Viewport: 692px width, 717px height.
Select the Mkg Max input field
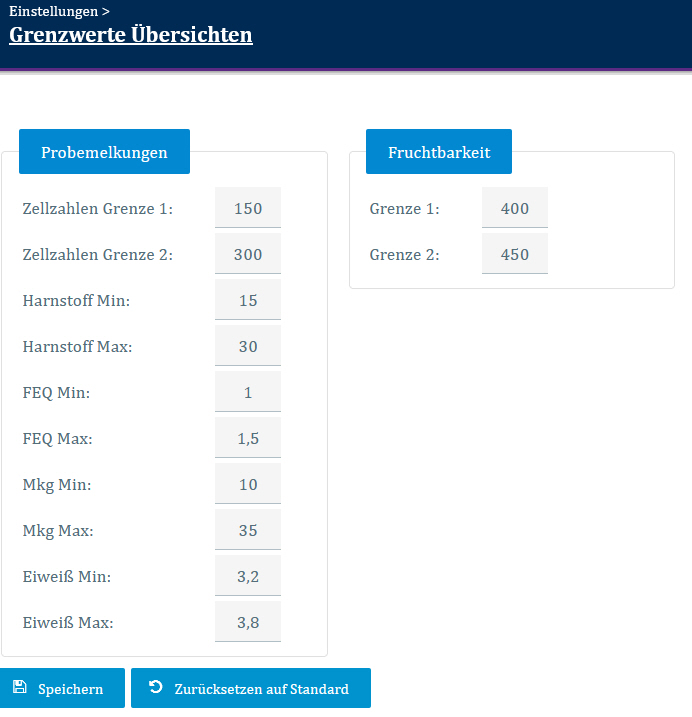[247, 530]
